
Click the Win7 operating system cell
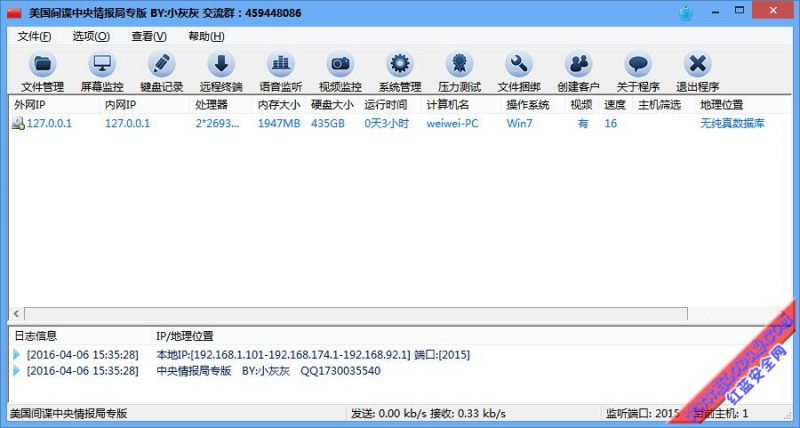(x=519, y=123)
